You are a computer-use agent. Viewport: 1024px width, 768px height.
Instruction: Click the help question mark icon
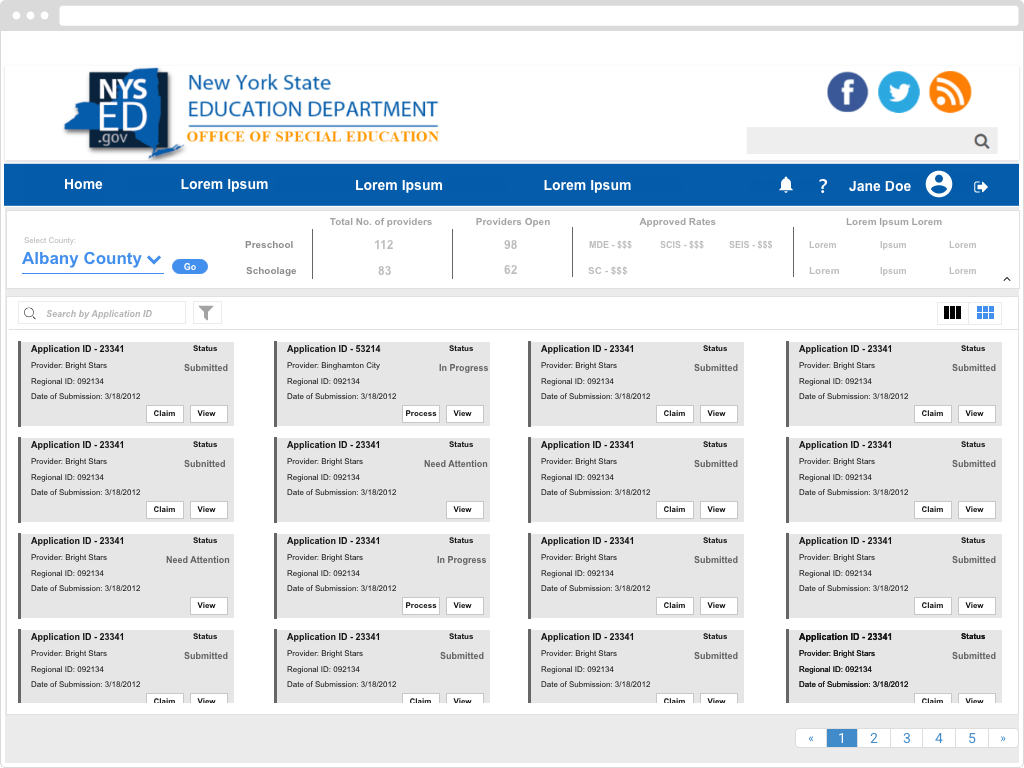tap(823, 186)
